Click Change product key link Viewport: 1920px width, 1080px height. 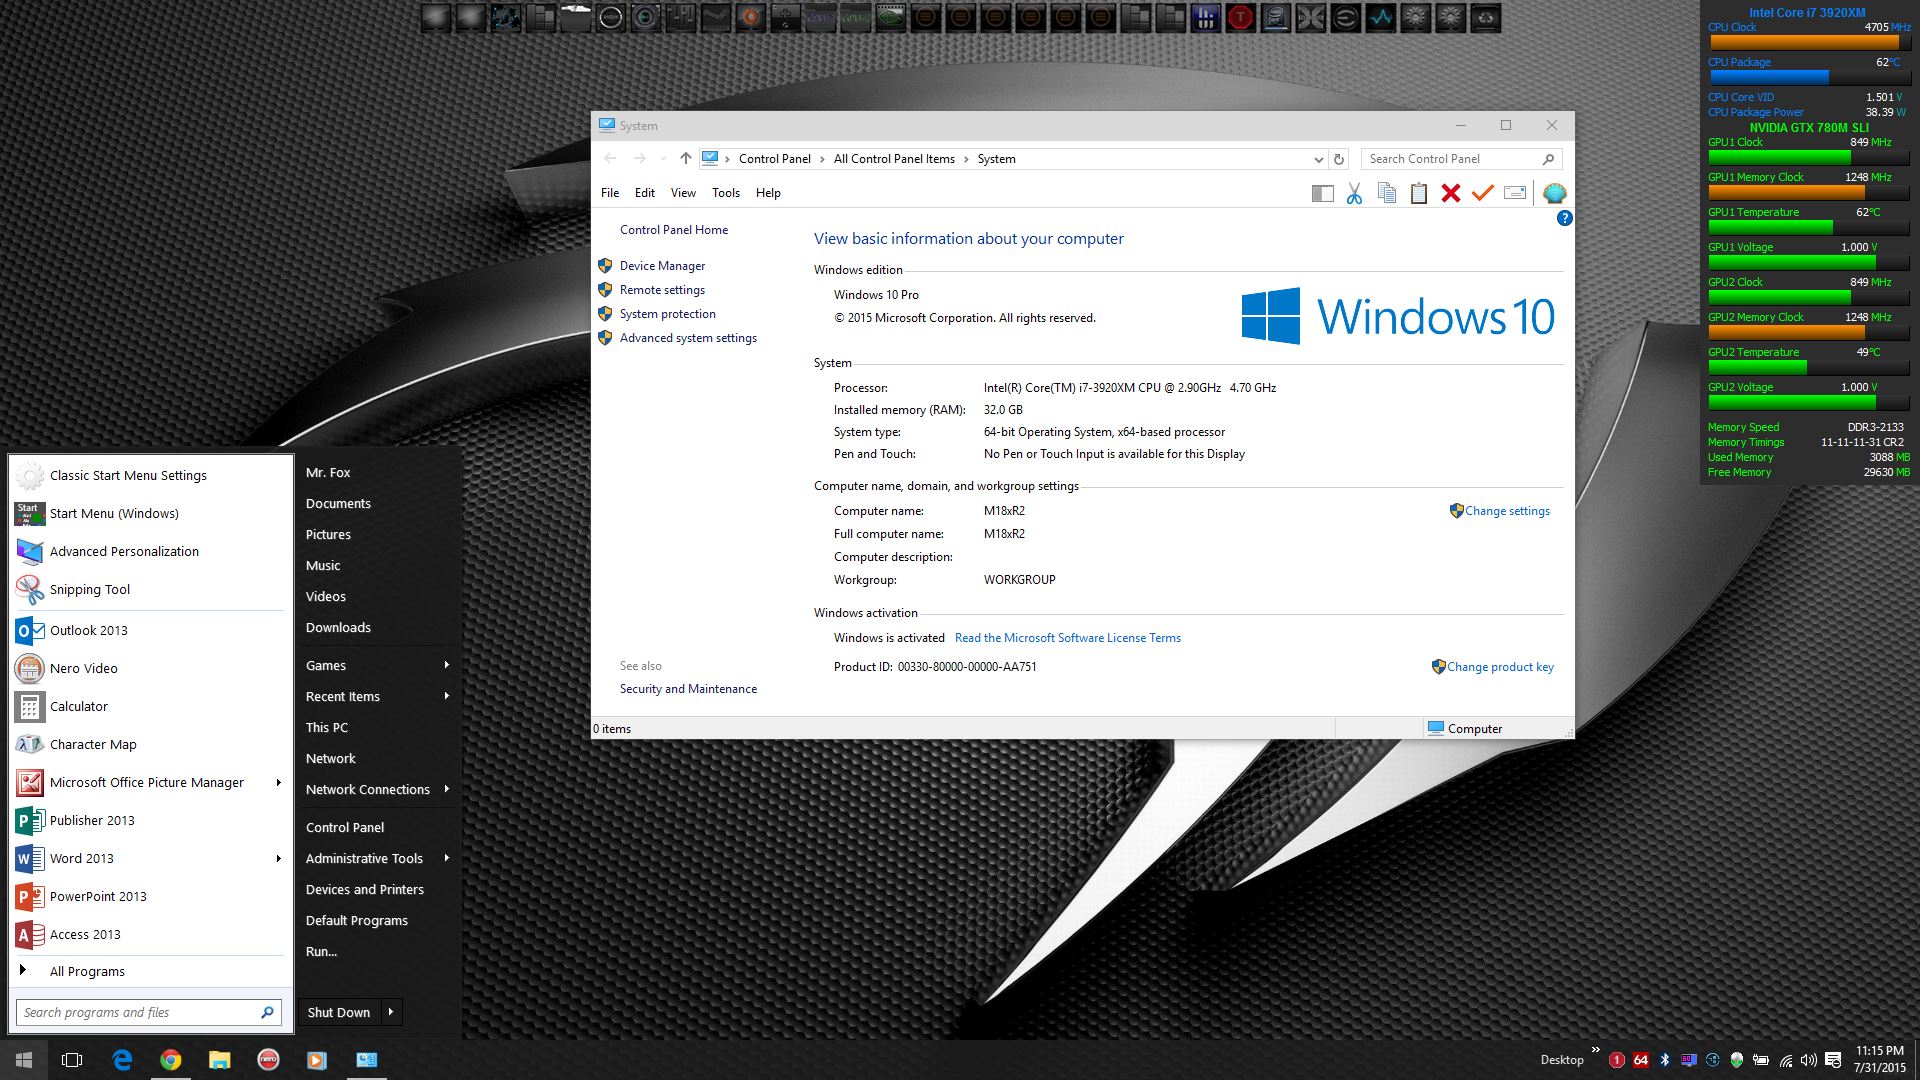1499,667
